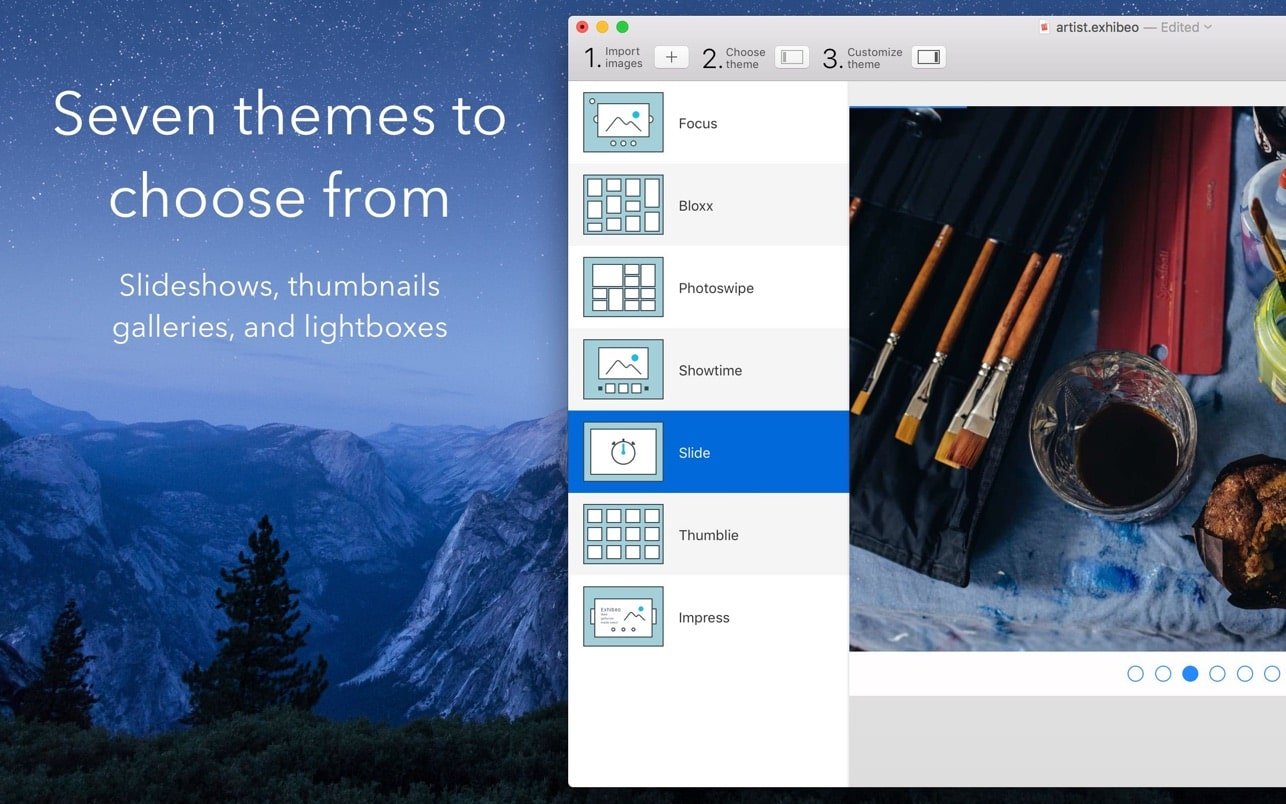Select the Focus theme icon
The height and width of the screenshot is (804, 1286).
tap(623, 123)
